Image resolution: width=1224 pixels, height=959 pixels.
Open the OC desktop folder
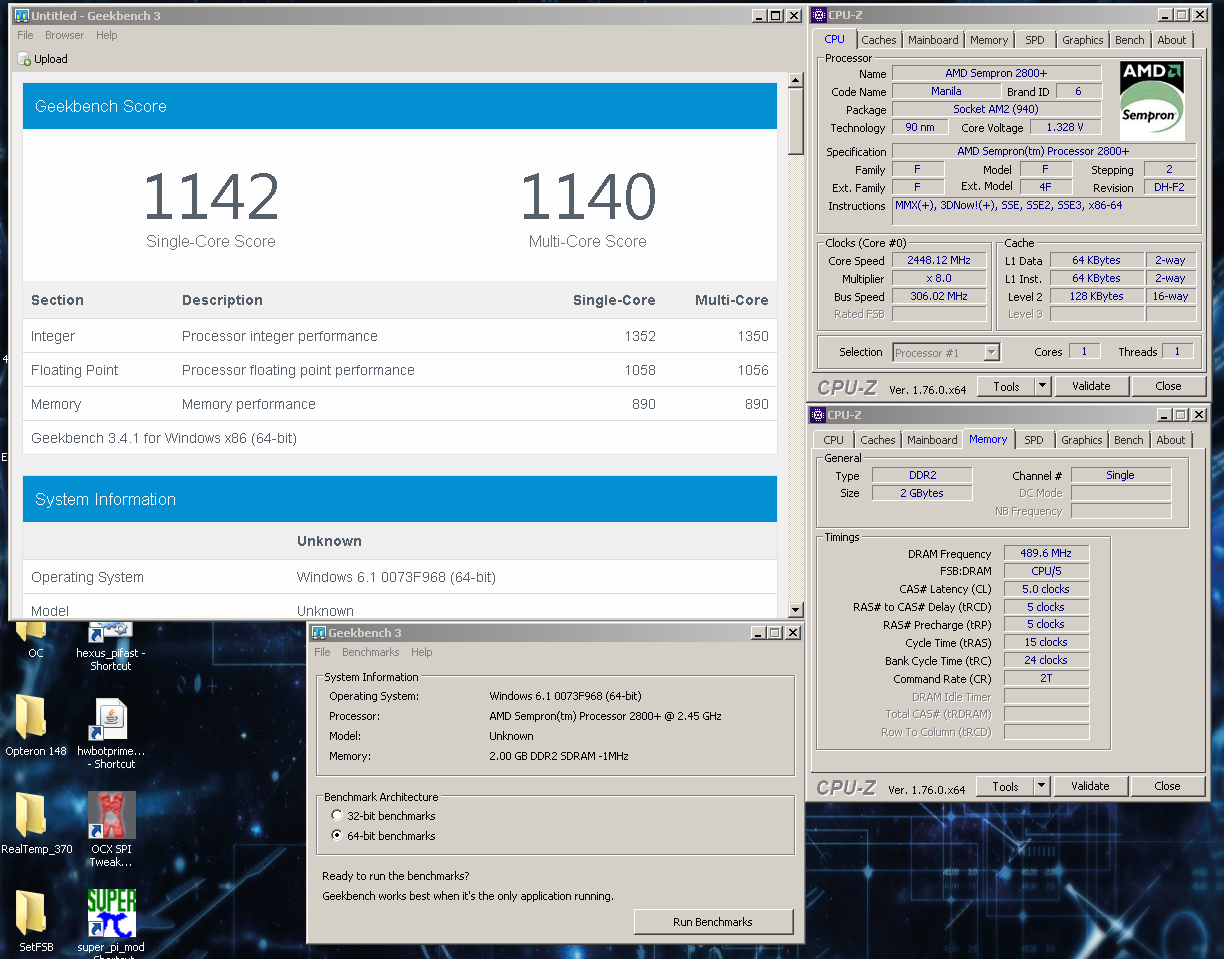coord(31,631)
